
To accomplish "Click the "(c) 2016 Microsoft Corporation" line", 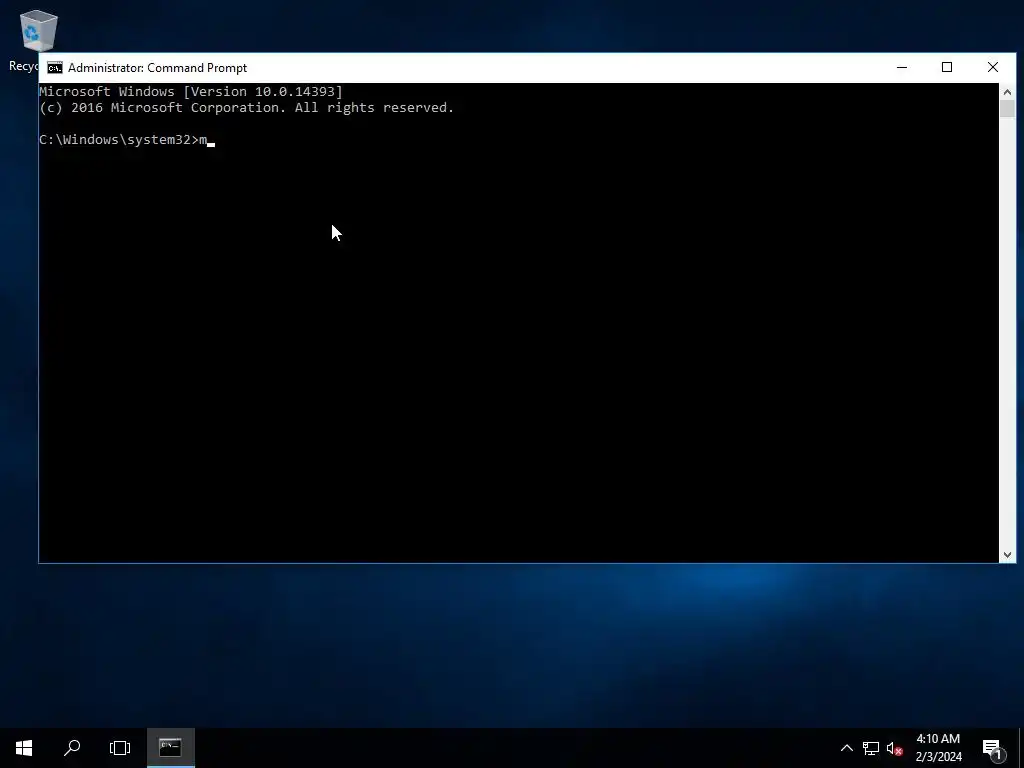I will click(x=246, y=108).
